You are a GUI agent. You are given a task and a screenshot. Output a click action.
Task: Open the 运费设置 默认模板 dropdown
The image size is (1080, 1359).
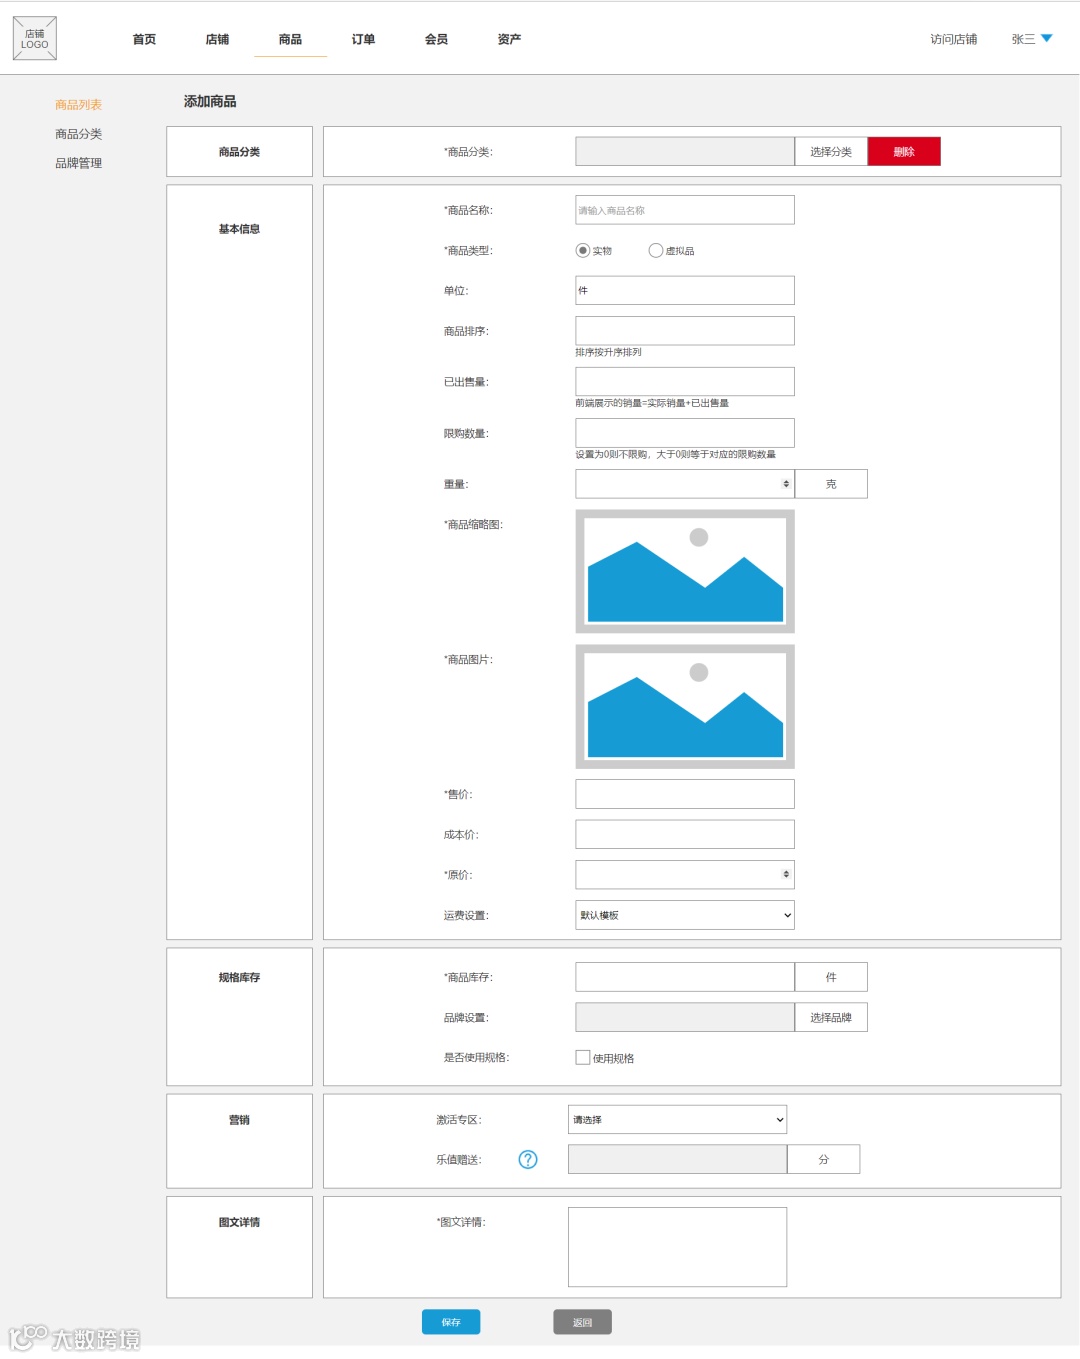pyautogui.click(x=685, y=915)
